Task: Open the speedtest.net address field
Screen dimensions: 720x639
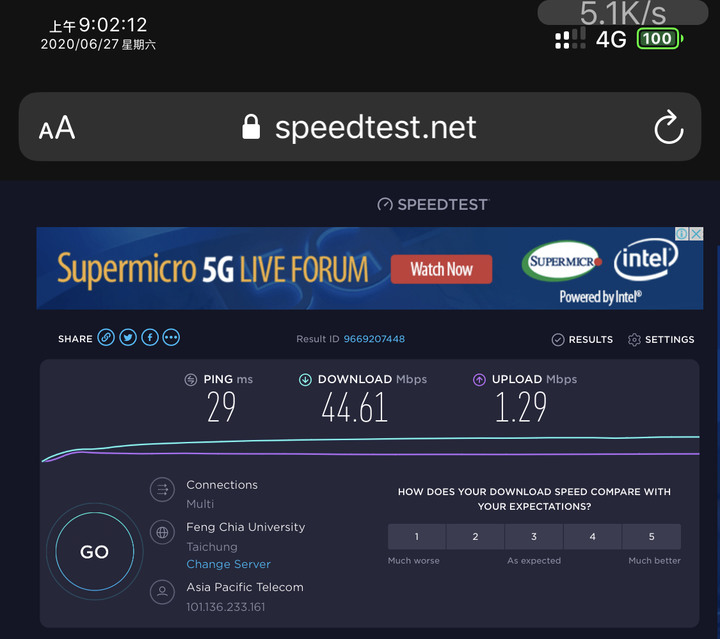Action: pos(360,127)
